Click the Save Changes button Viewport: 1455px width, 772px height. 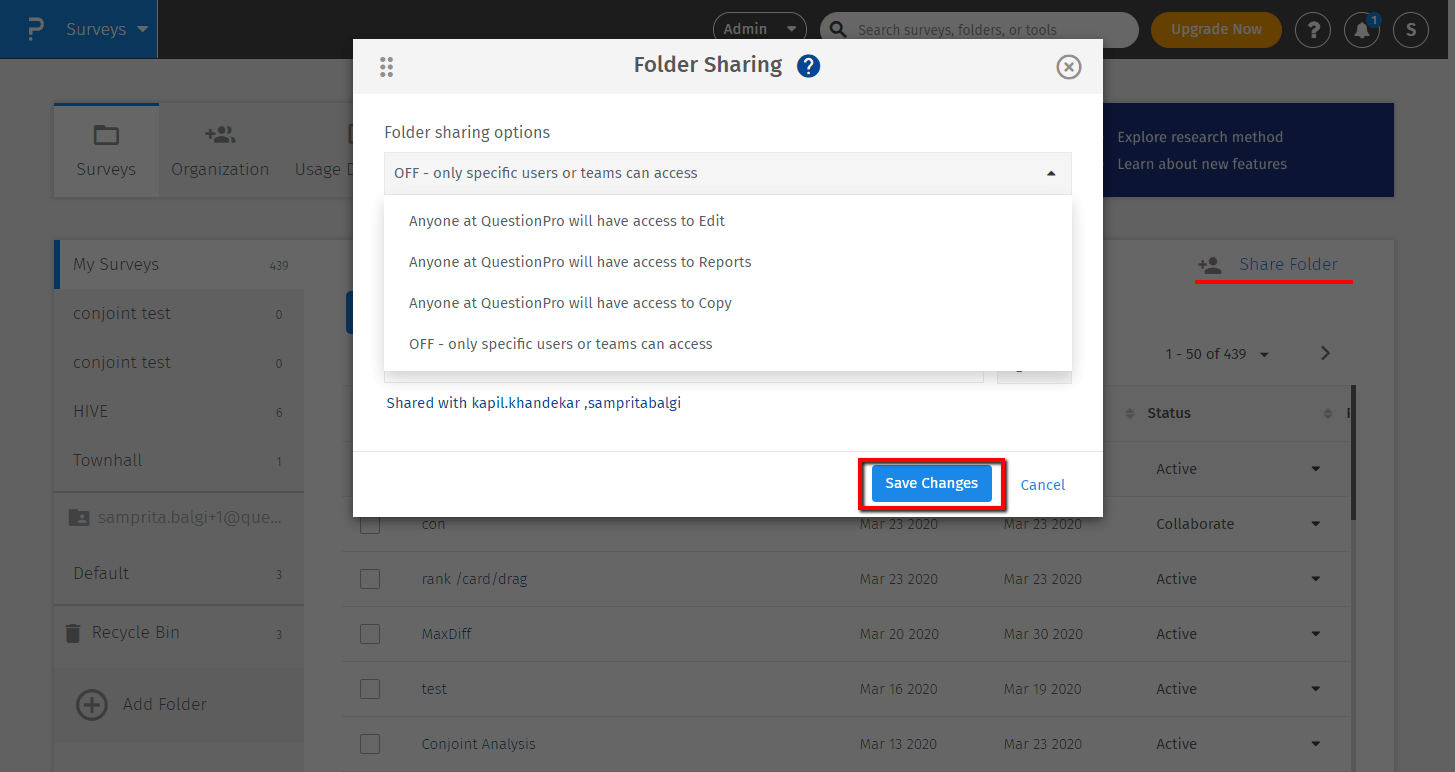(931, 483)
